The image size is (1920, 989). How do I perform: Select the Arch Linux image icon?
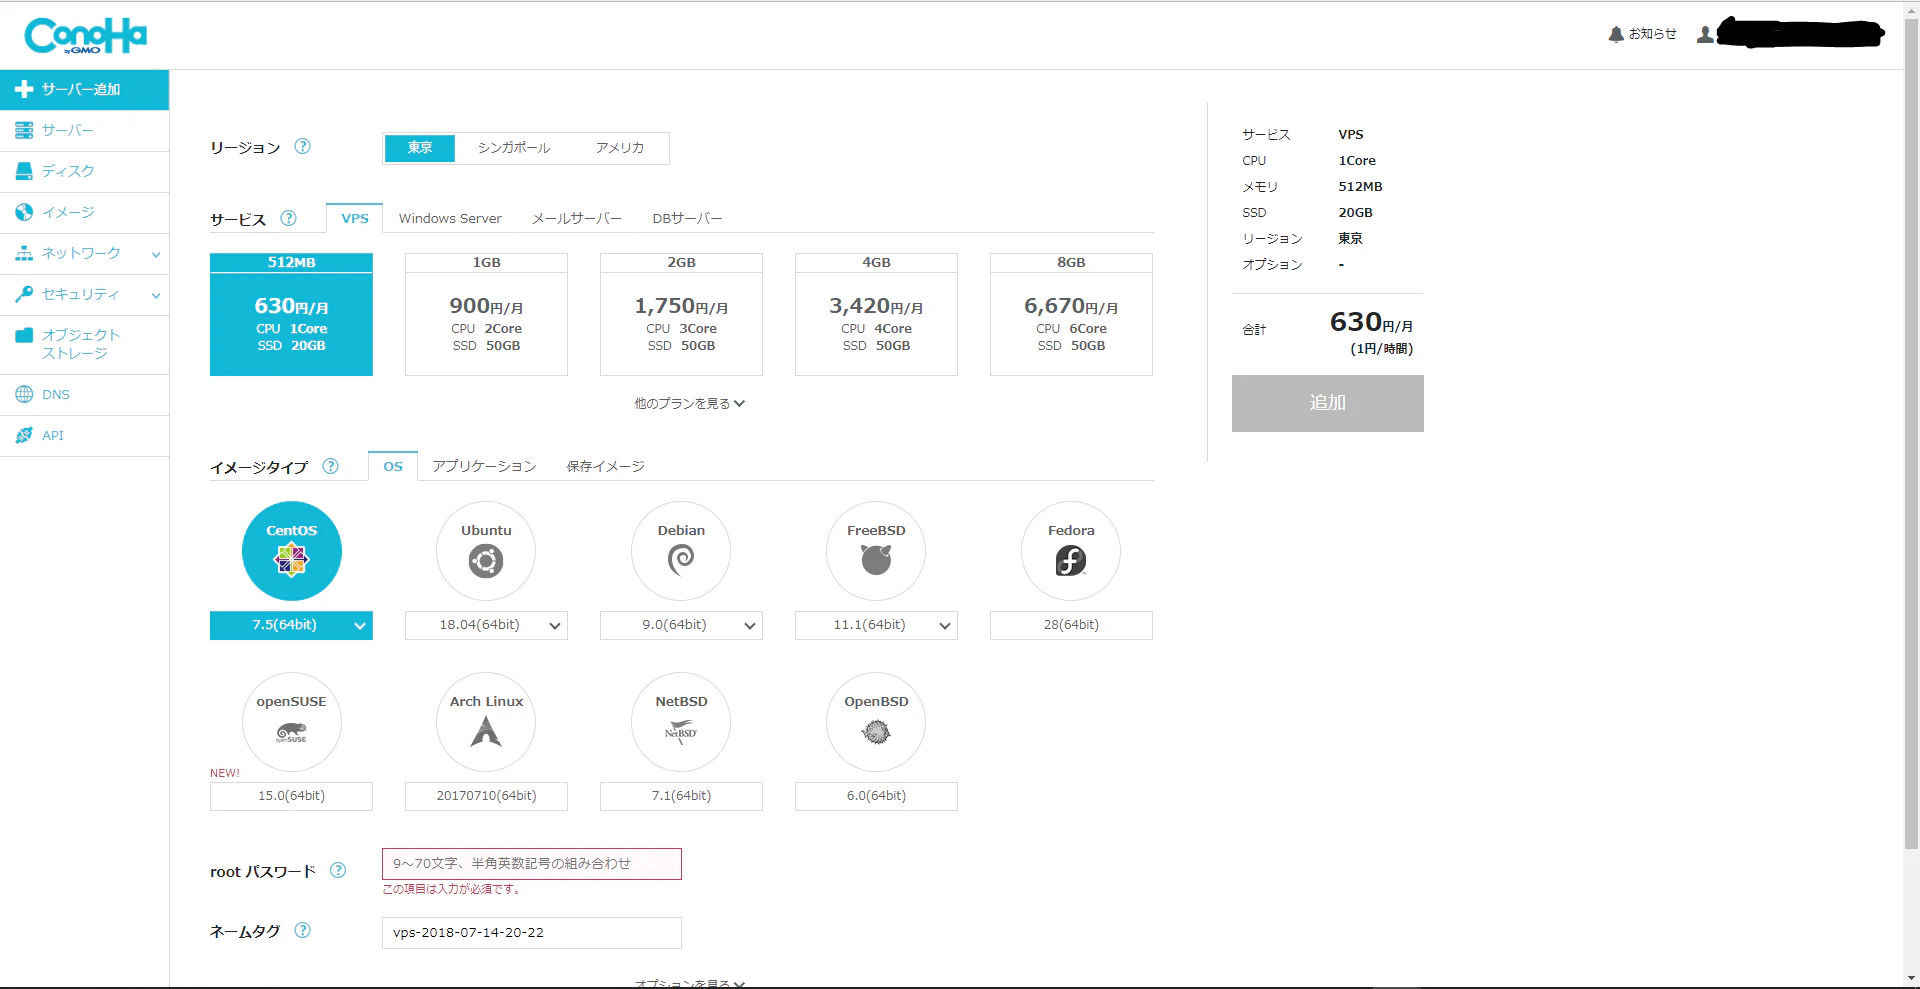coord(486,722)
